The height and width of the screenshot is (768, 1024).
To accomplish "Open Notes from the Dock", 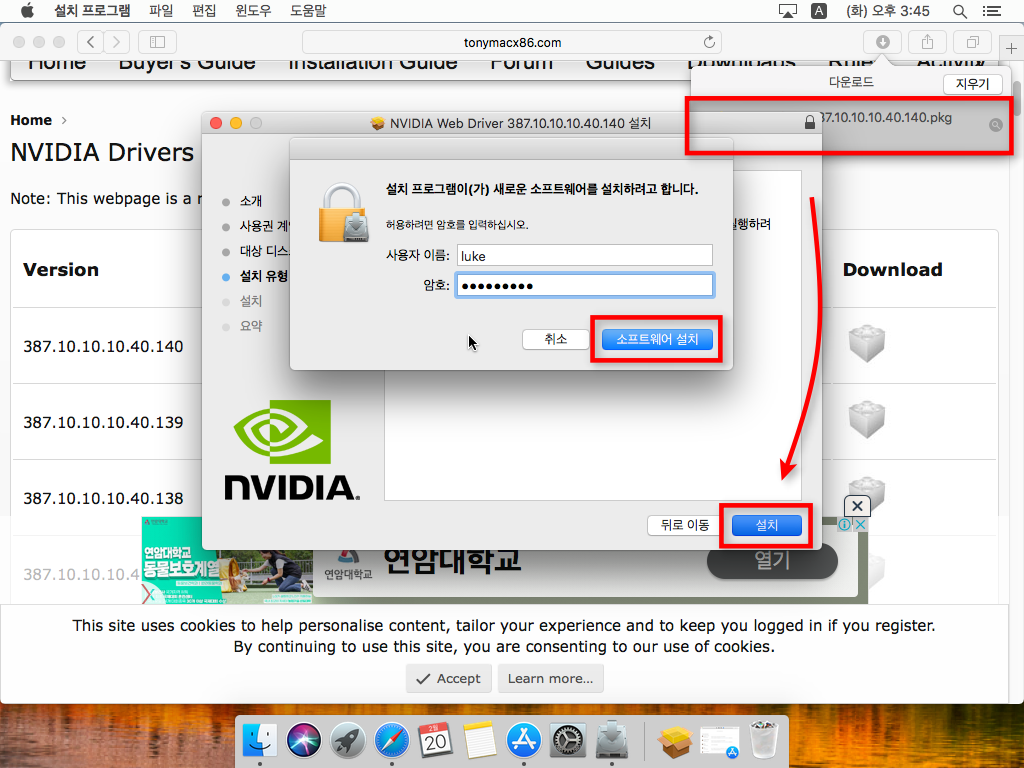I will (479, 741).
